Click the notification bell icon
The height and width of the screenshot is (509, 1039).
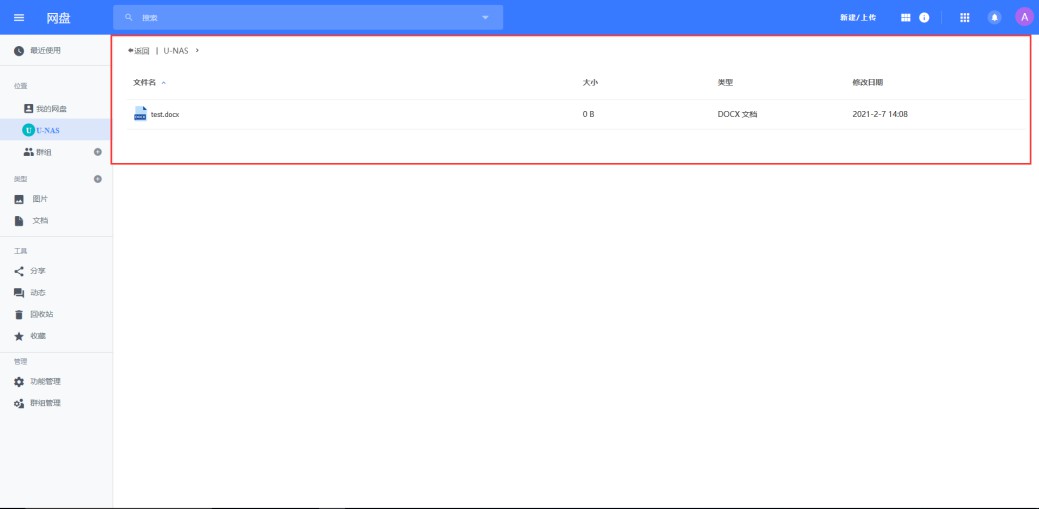pyautogui.click(x=994, y=17)
